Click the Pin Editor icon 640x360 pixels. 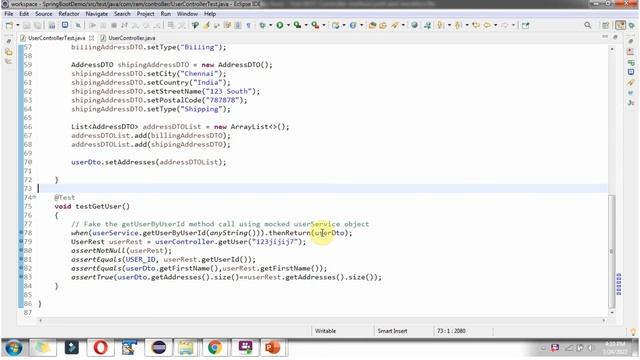pos(526,25)
